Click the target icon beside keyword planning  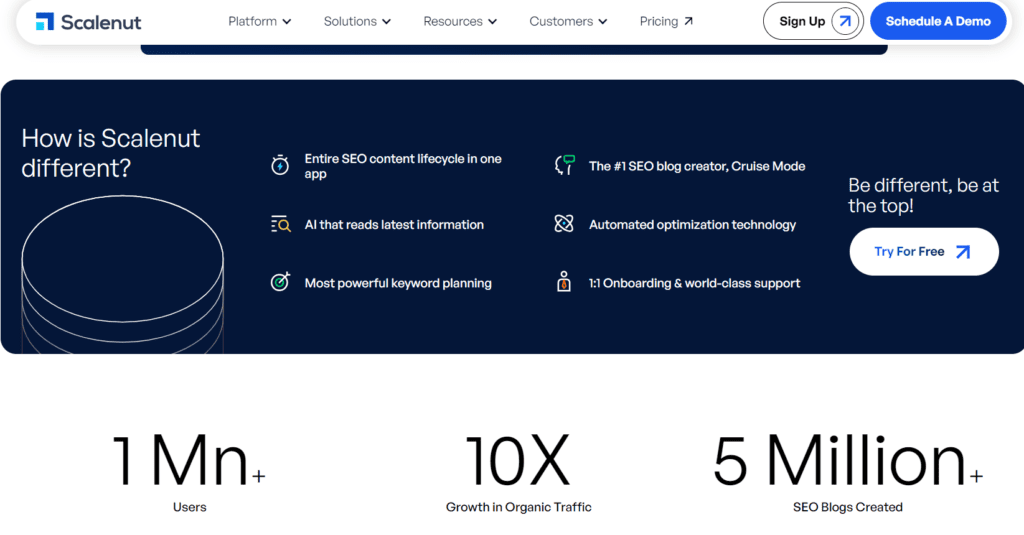[x=280, y=283]
